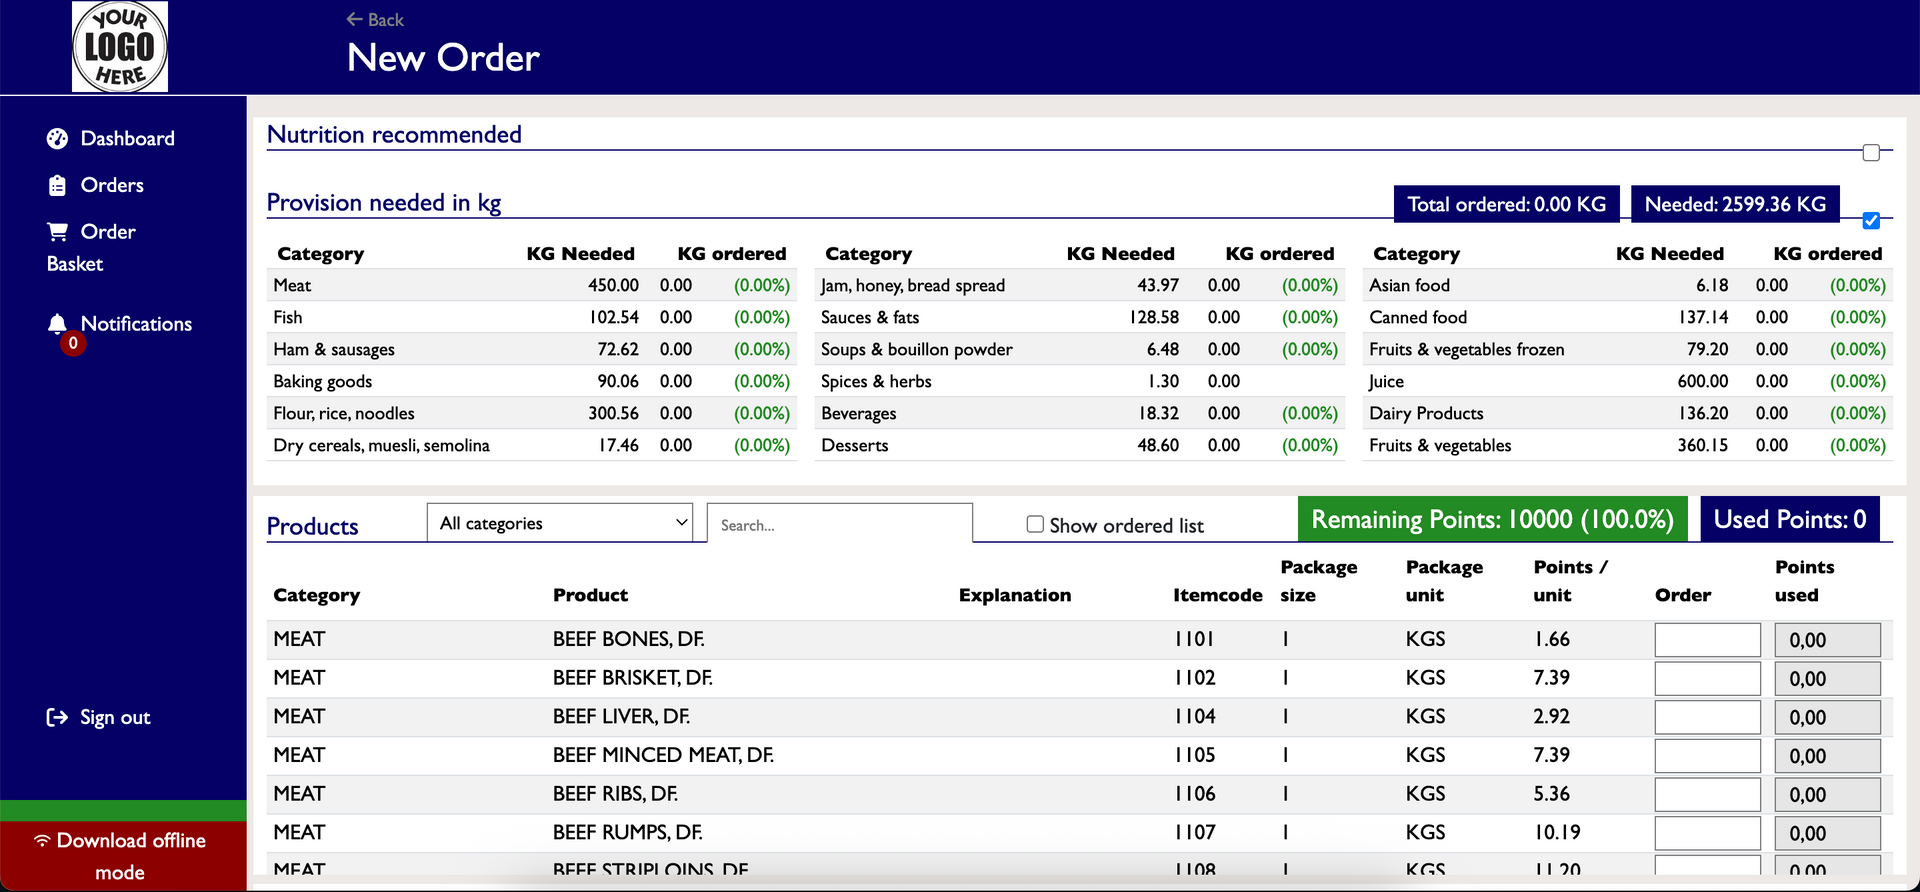Go Back from New Order page

pyautogui.click(x=375, y=20)
